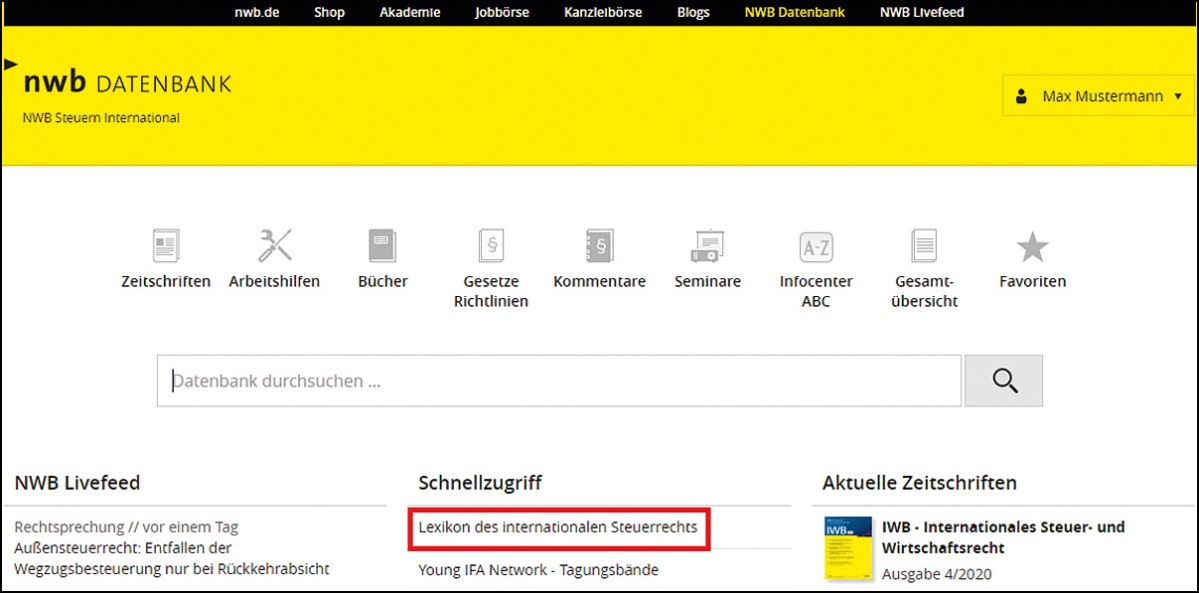Open the Gesamtübersicht document icon
1199x593 pixels.
pos(925,246)
